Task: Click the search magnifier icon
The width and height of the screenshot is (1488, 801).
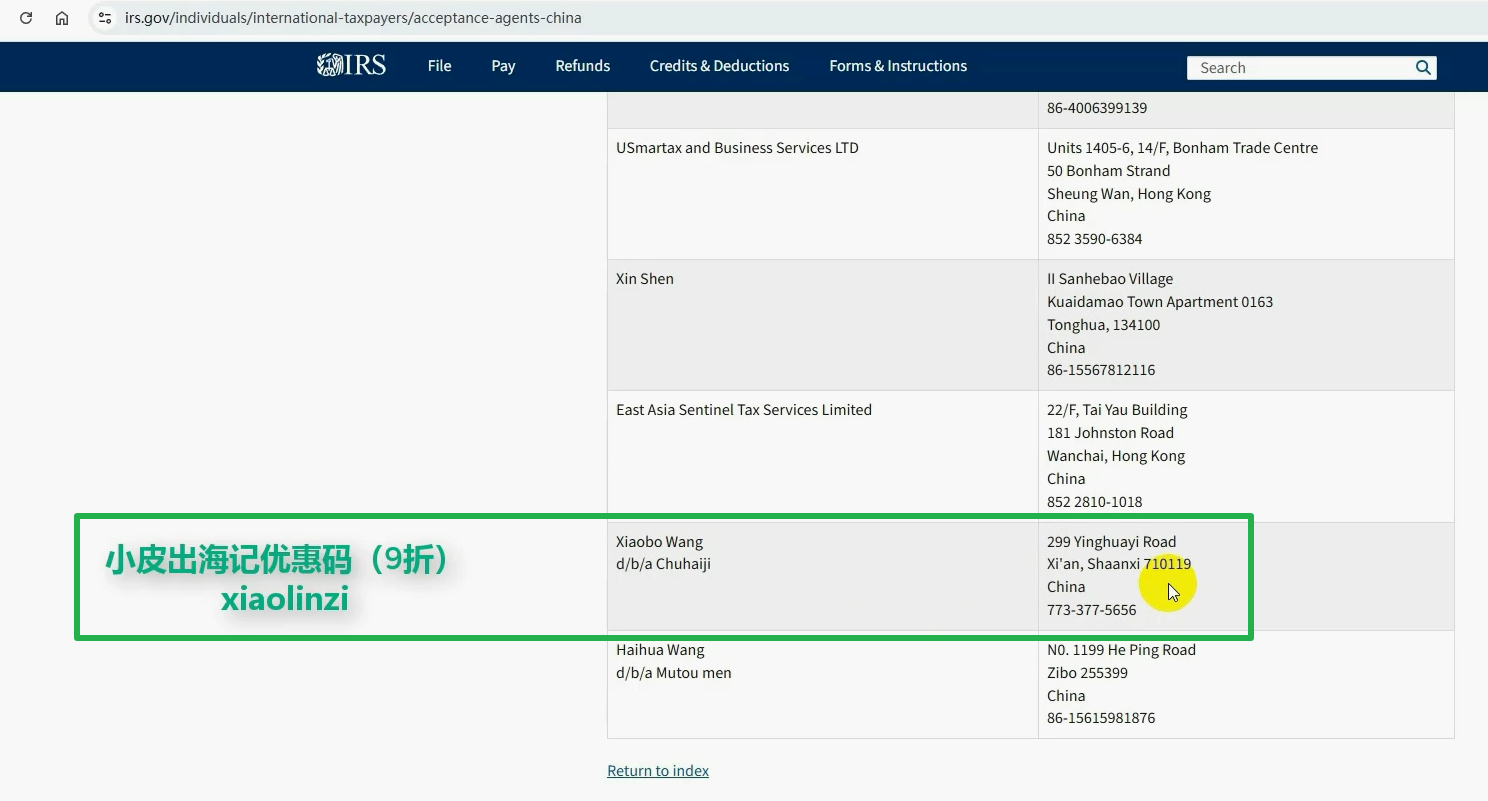Action: [x=1423, y=68]
